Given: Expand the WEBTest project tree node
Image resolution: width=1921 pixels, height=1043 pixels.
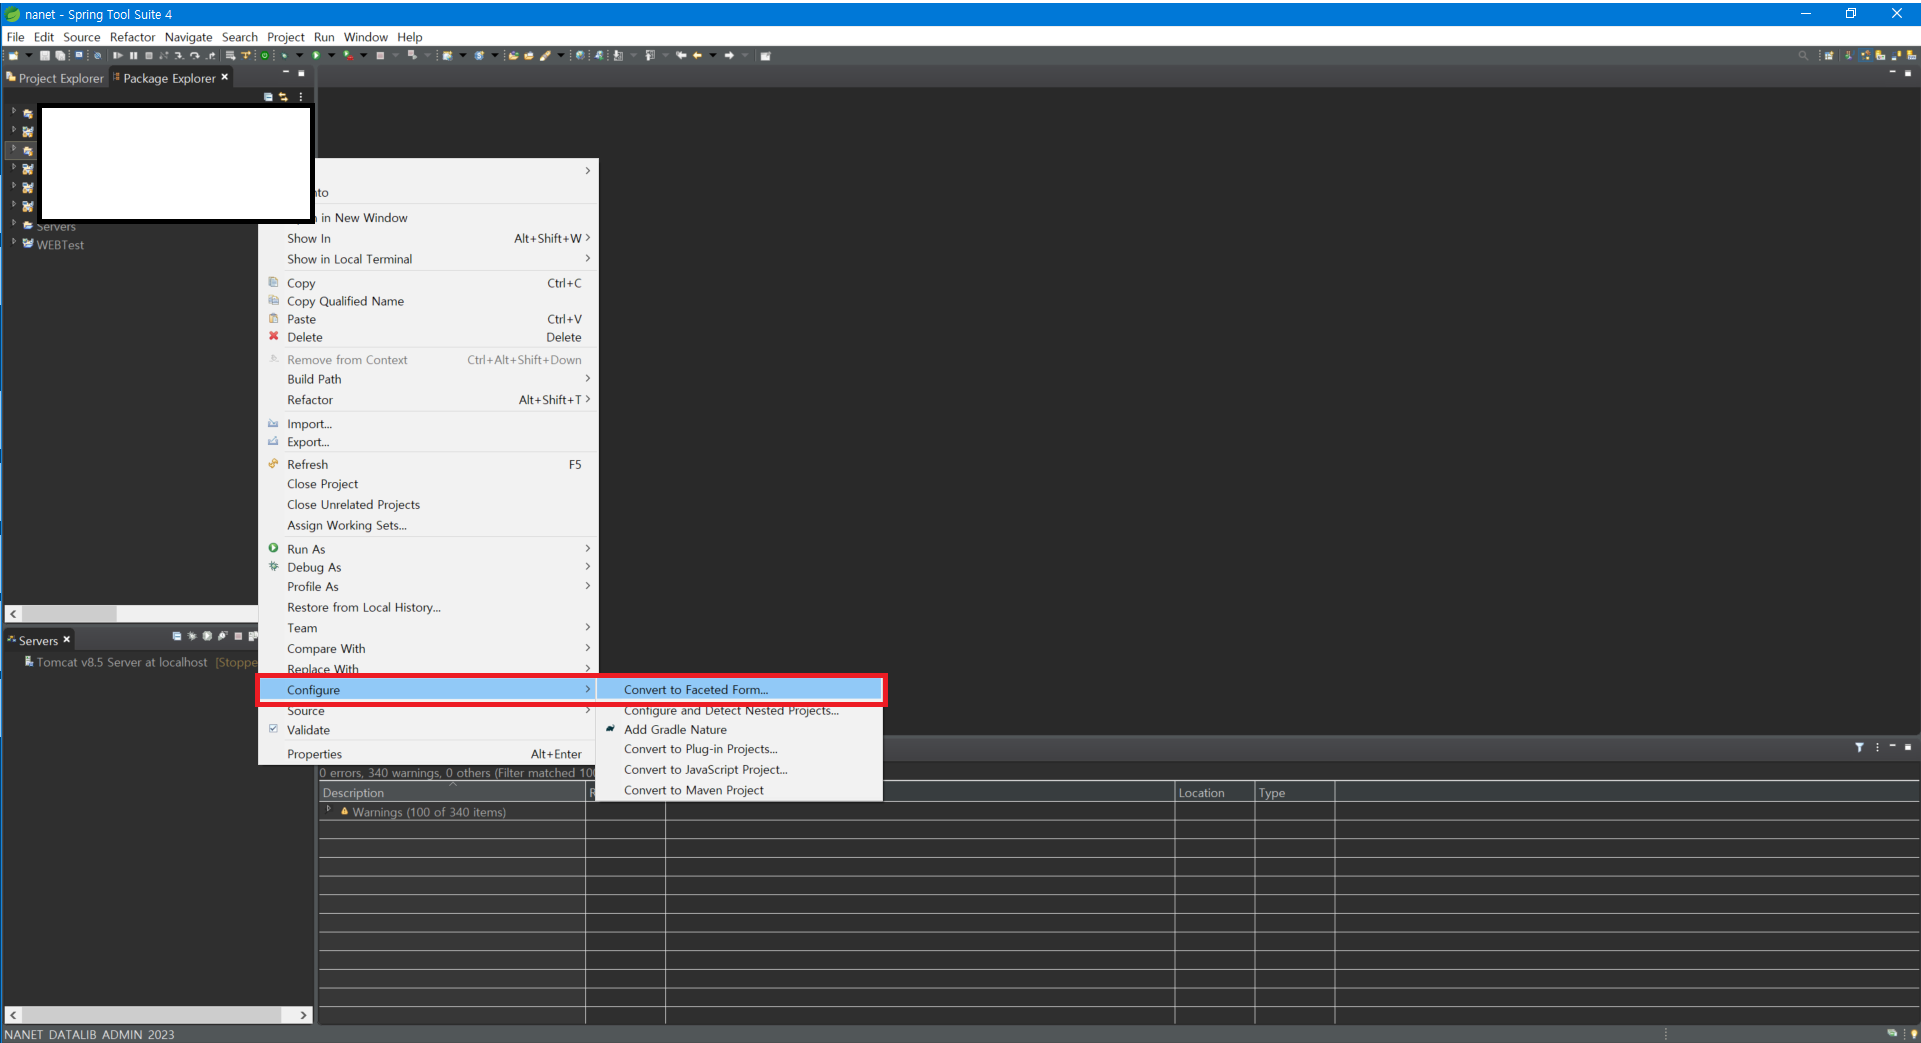Looking at the screenshot, I should point(14,243).
